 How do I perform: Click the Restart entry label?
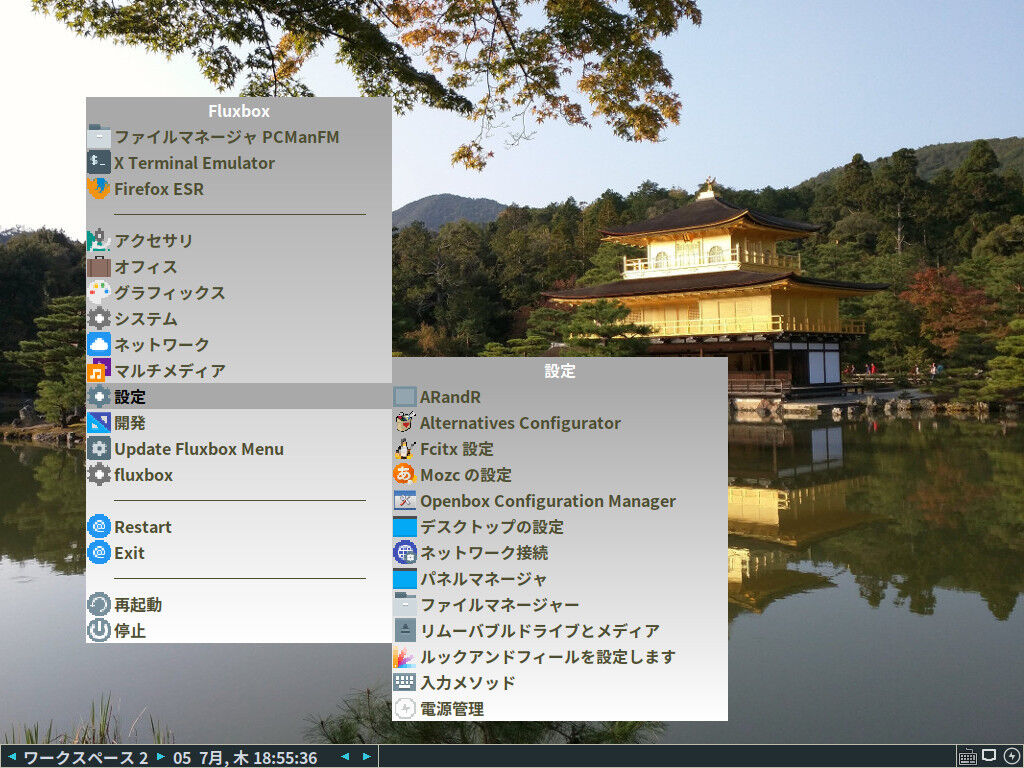click(143, 527)
